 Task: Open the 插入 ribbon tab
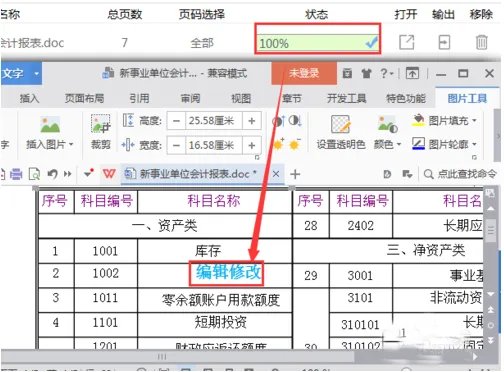click(29, 98)
